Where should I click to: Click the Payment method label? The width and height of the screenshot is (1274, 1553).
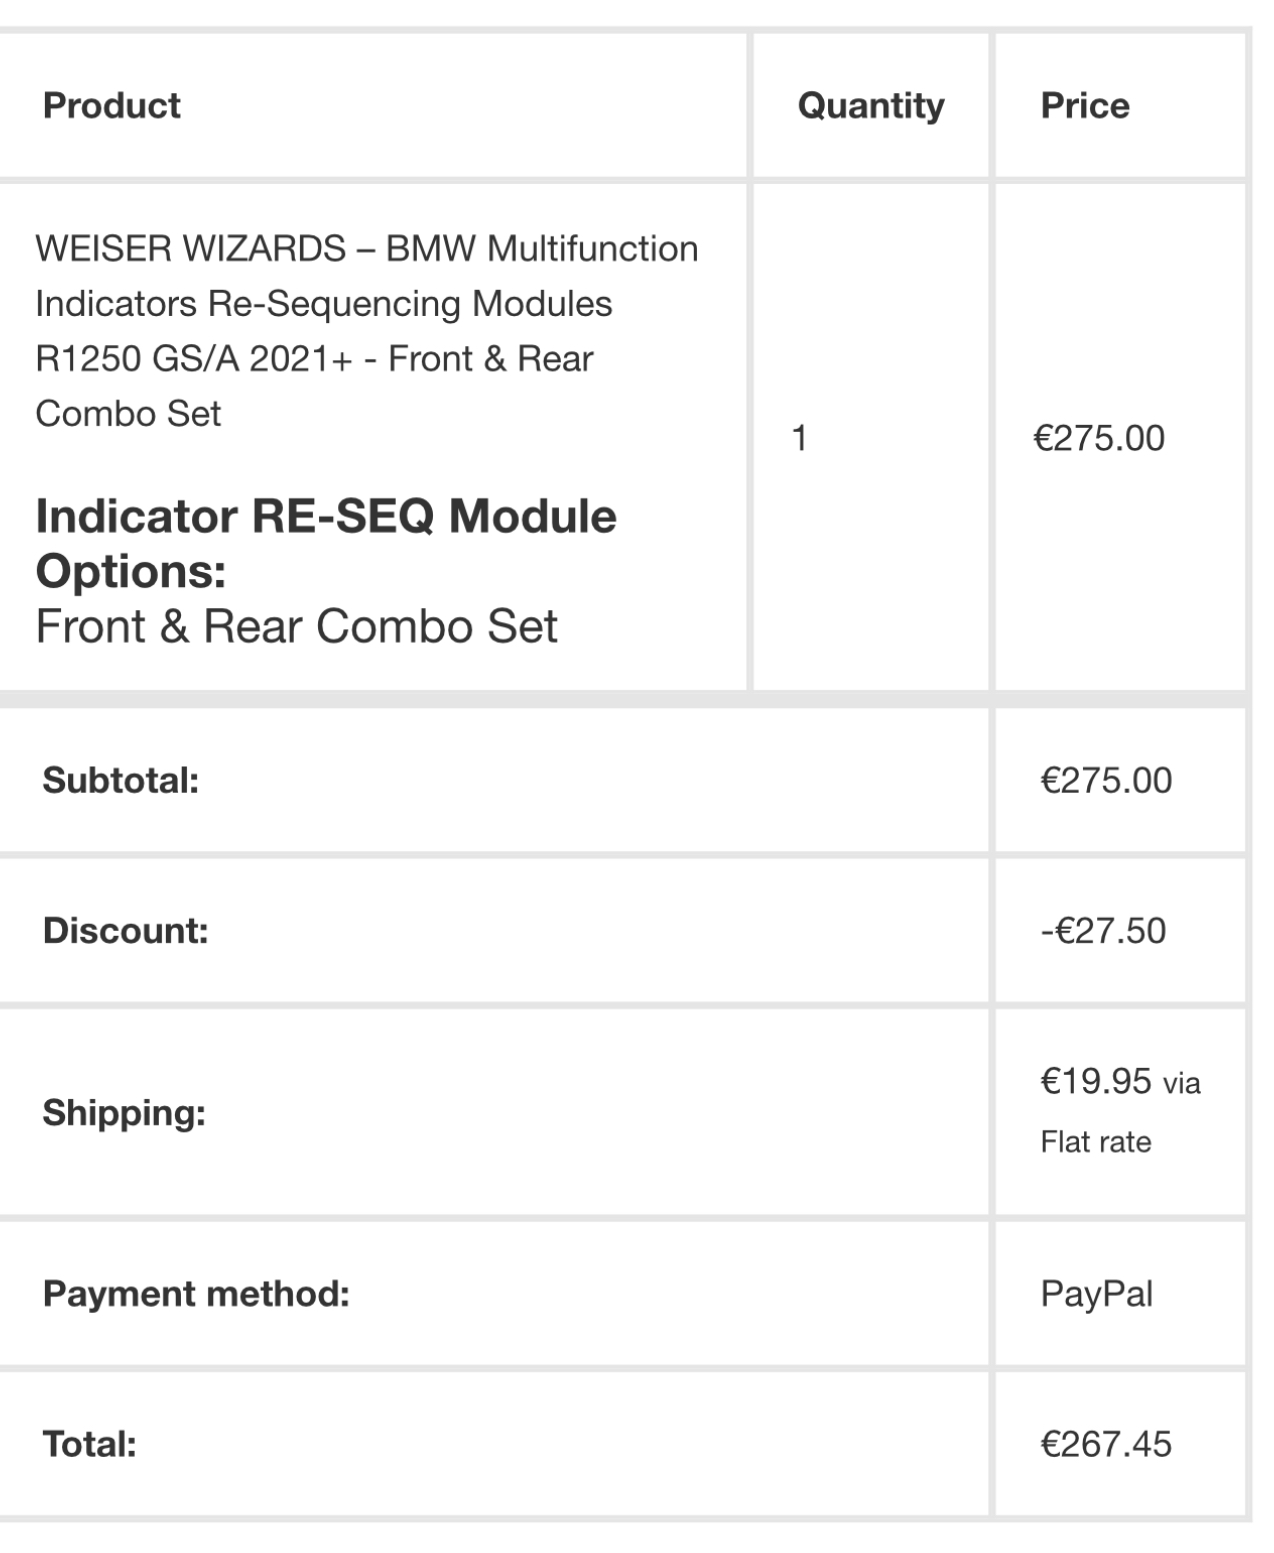[x=196, y=1294]
